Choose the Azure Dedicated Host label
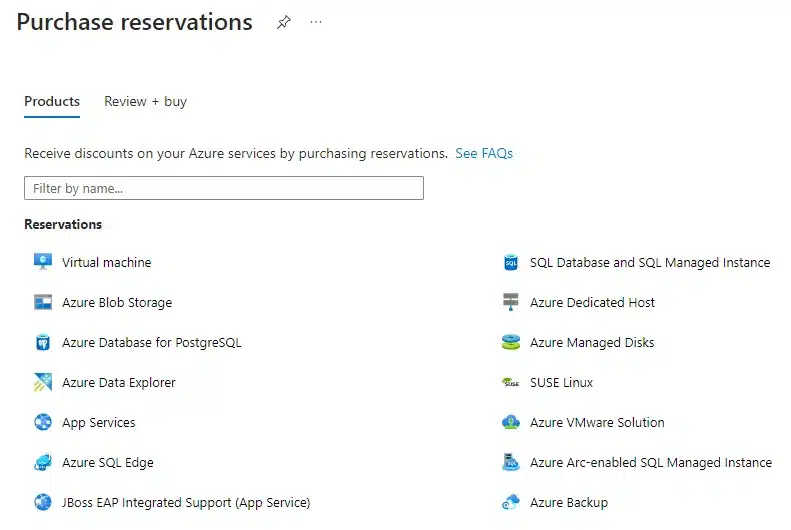 point(592,303)
